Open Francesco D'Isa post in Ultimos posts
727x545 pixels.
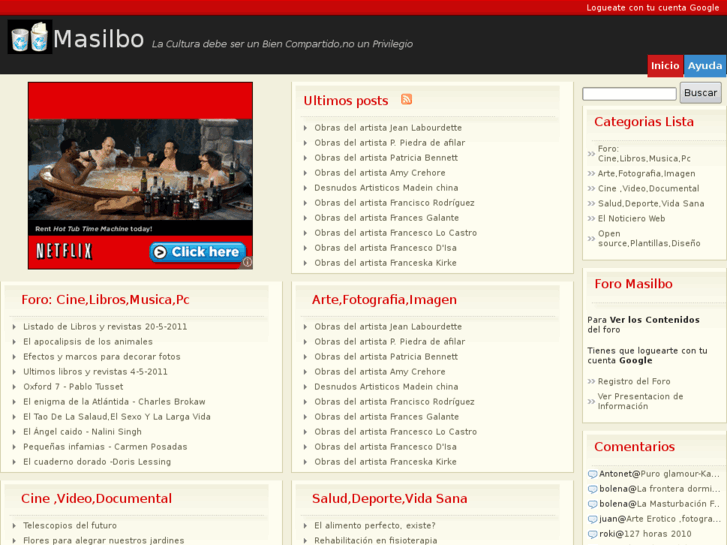tap(385, 248)
